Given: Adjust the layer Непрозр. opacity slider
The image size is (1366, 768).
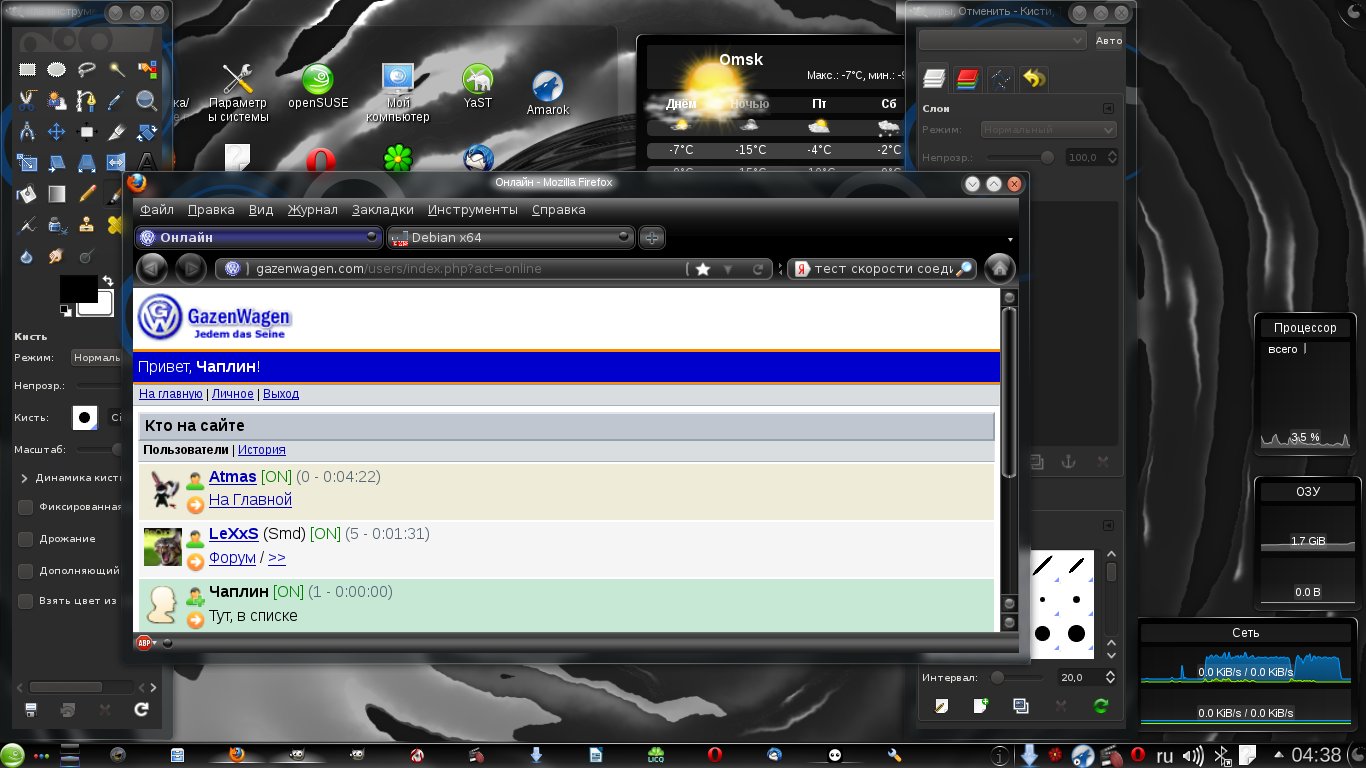Looking at the screenshot, I should [1021, 157].
